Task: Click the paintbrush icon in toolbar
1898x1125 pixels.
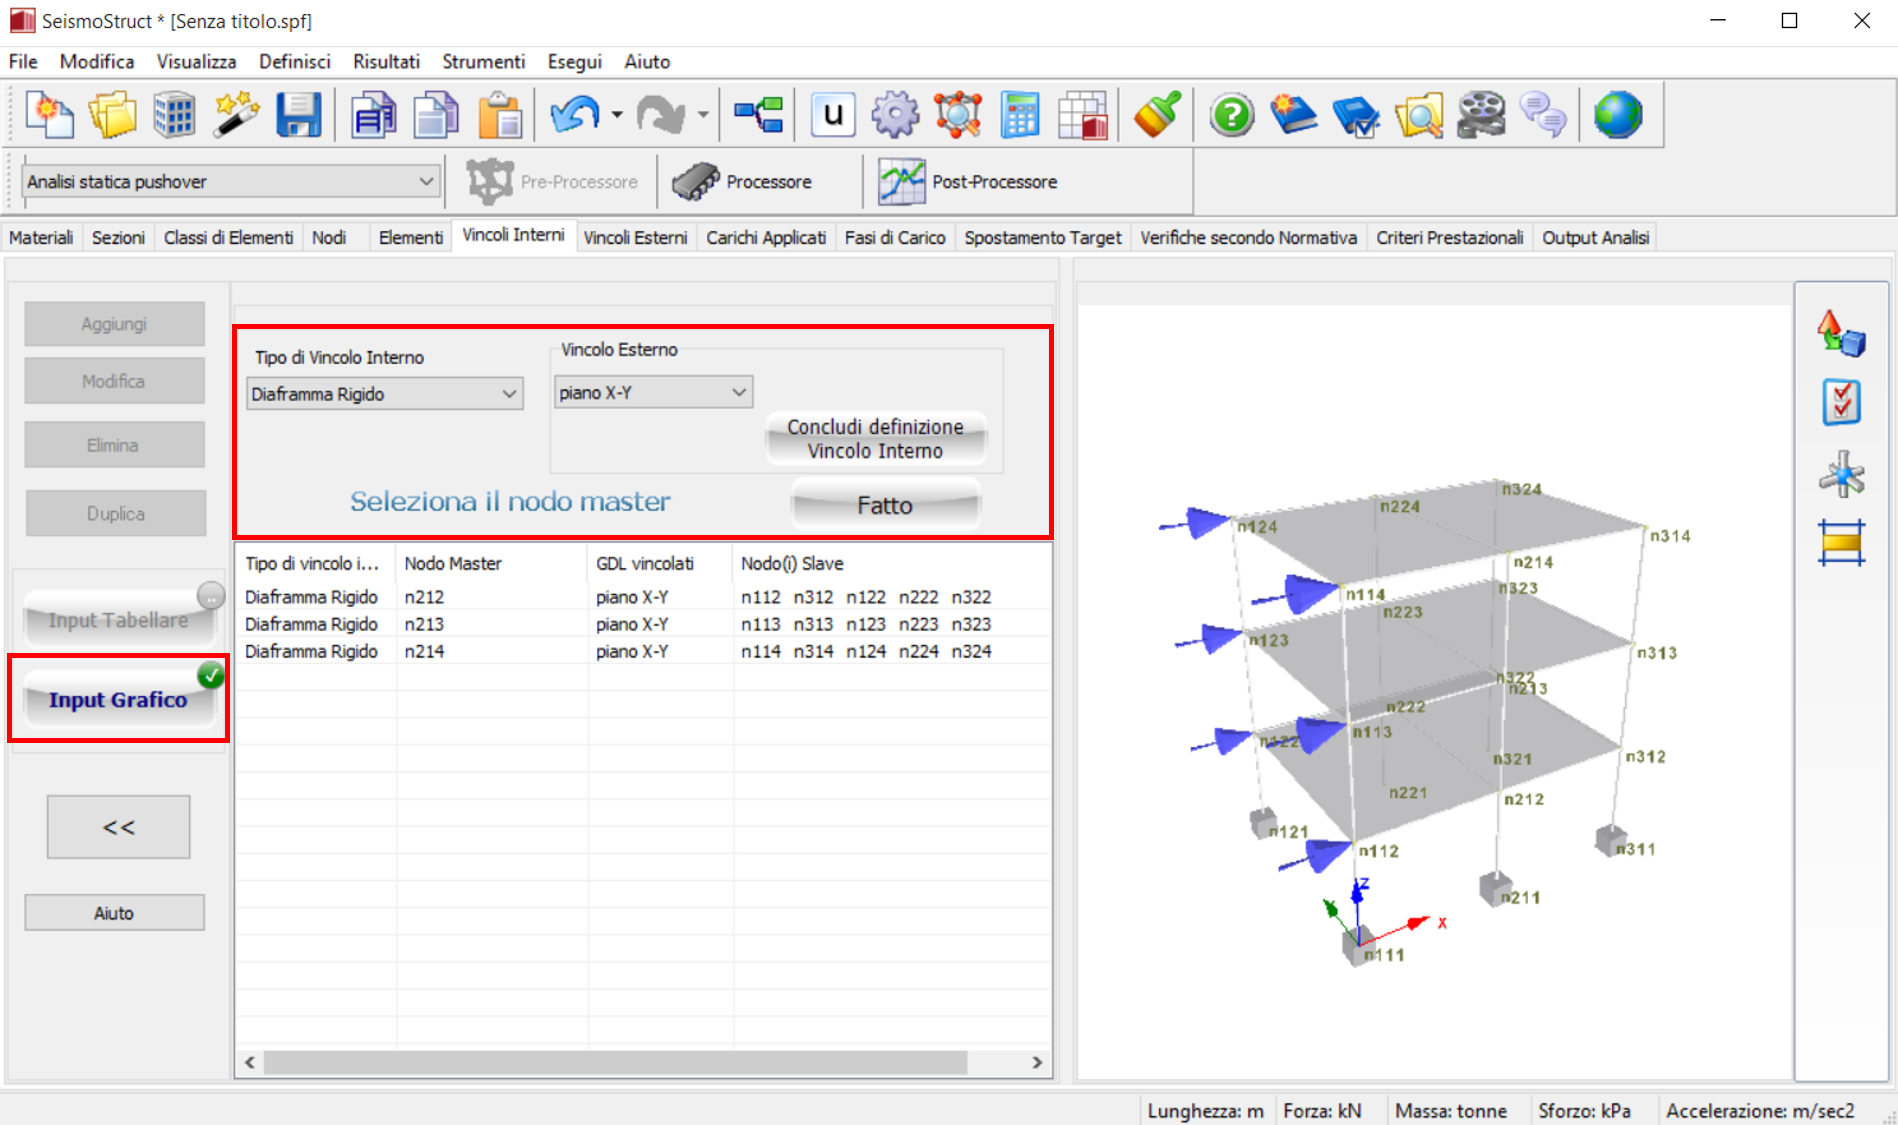Action: click(x=1157, y=115)
